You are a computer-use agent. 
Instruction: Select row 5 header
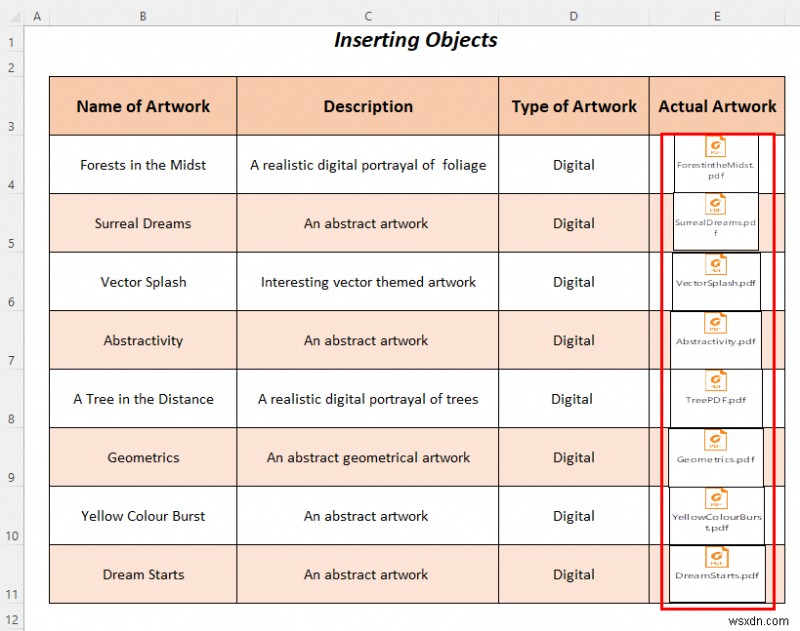coord(12,223)
